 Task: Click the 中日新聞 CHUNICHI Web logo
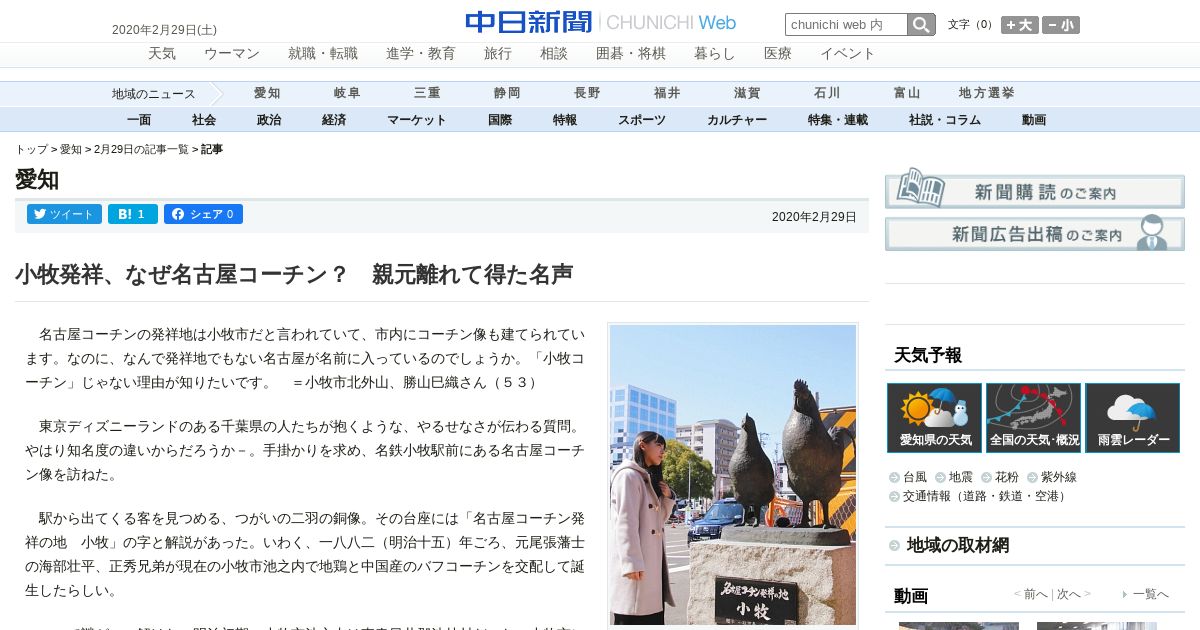(x=600, y=22)
